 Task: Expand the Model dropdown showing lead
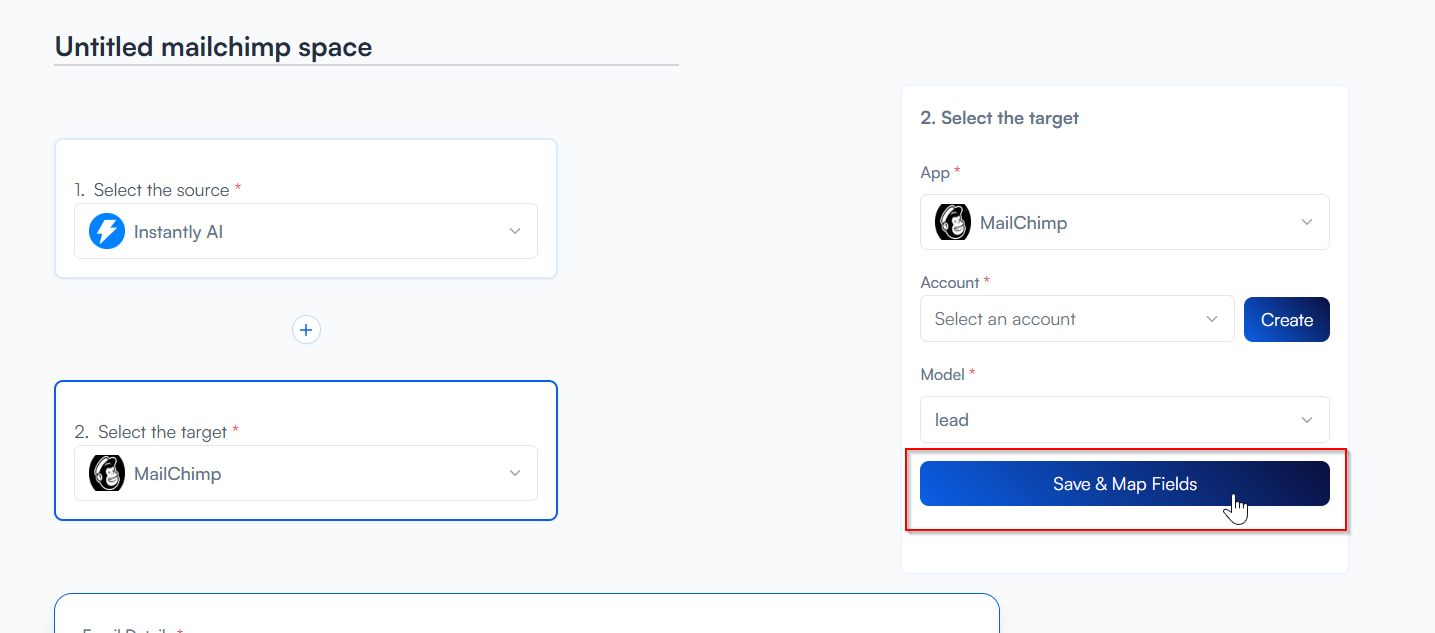[1124, 420]
